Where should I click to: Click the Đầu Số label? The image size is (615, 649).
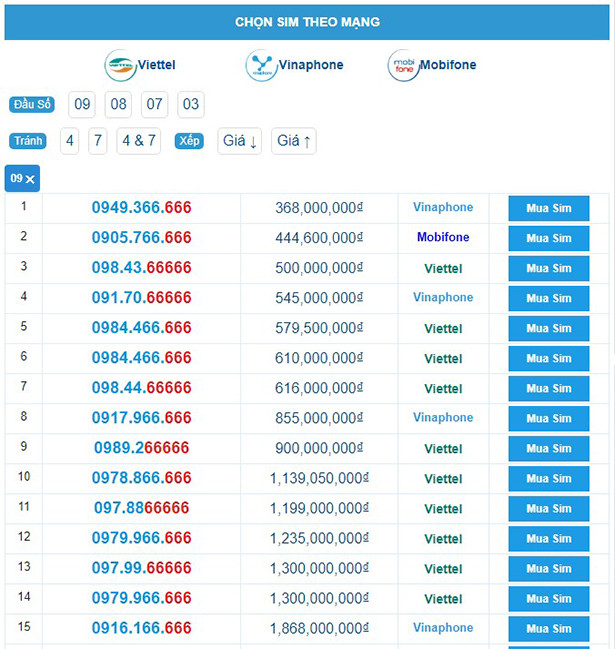point(32,104)
